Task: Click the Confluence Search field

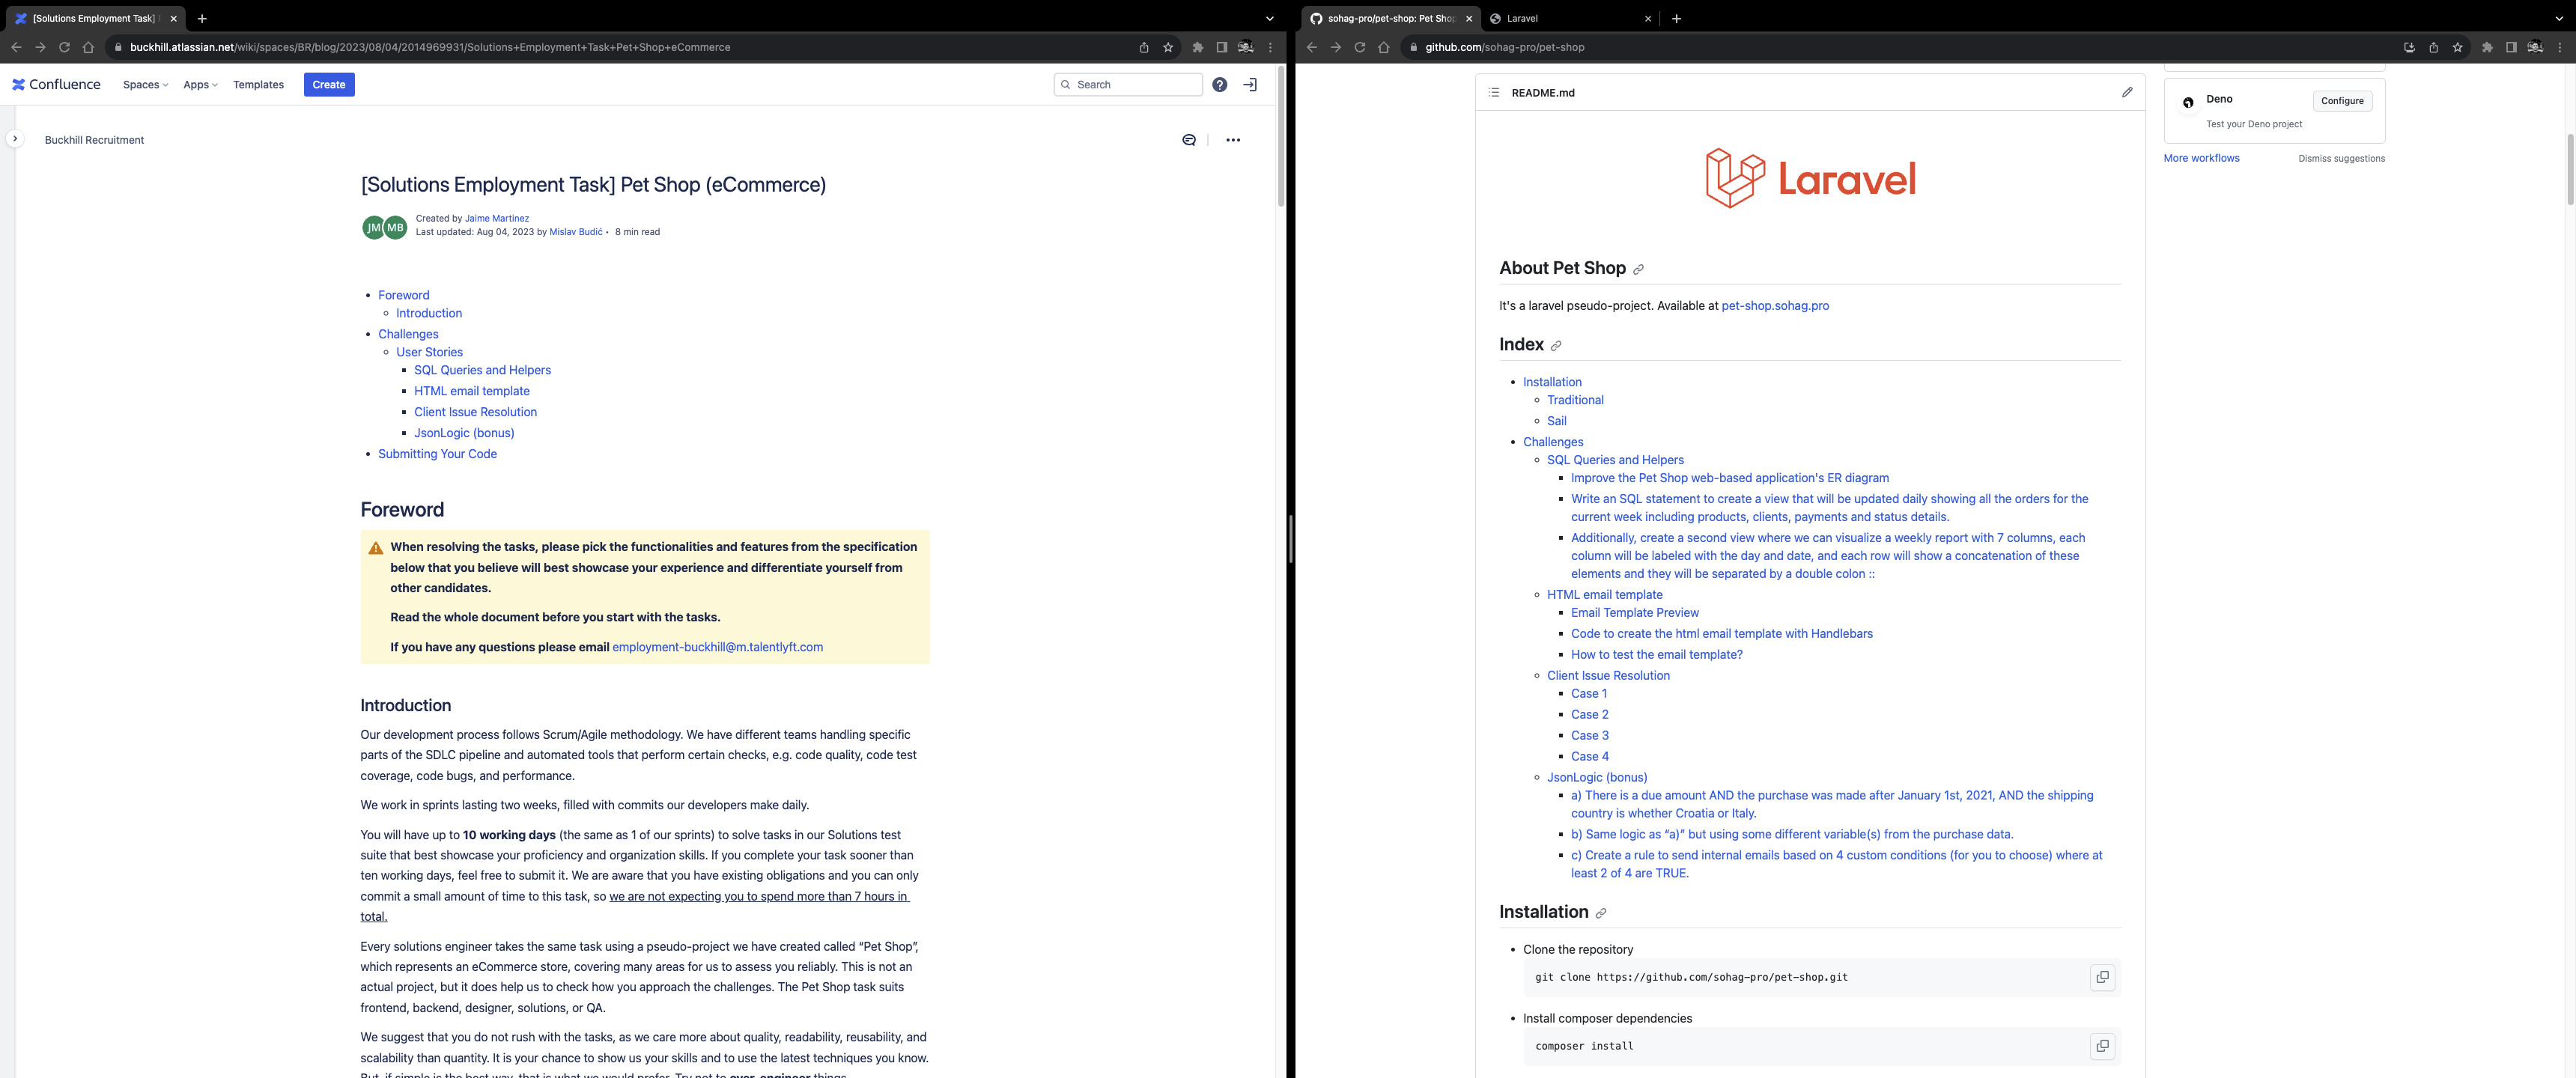Action: (1134, 85)
